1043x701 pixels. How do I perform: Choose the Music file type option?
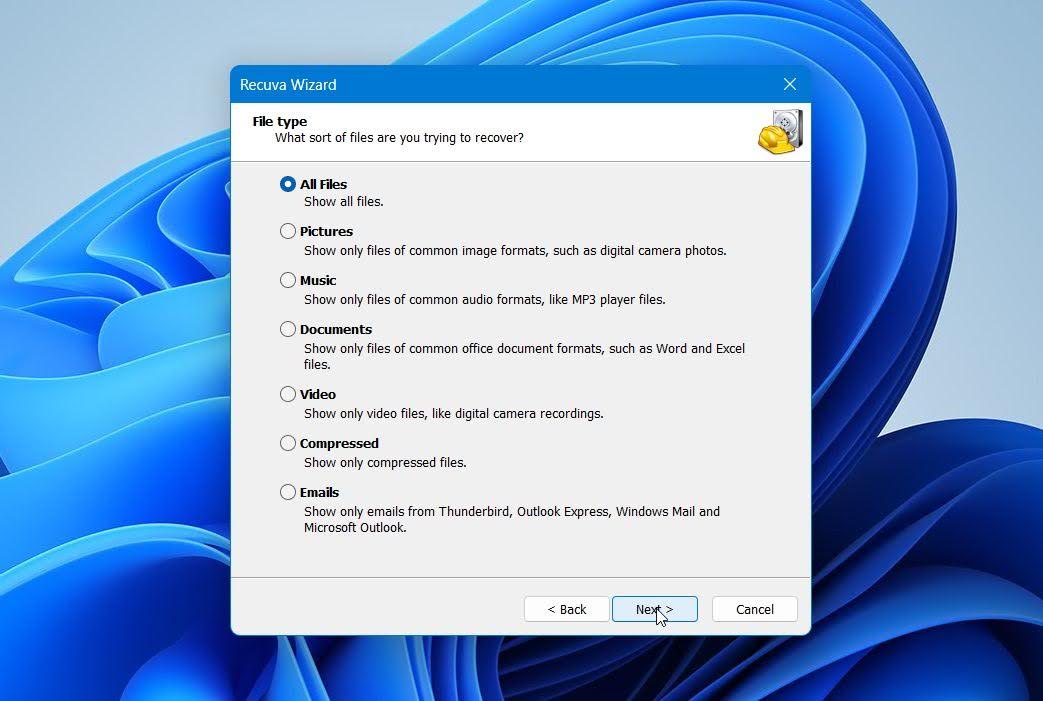287,280
